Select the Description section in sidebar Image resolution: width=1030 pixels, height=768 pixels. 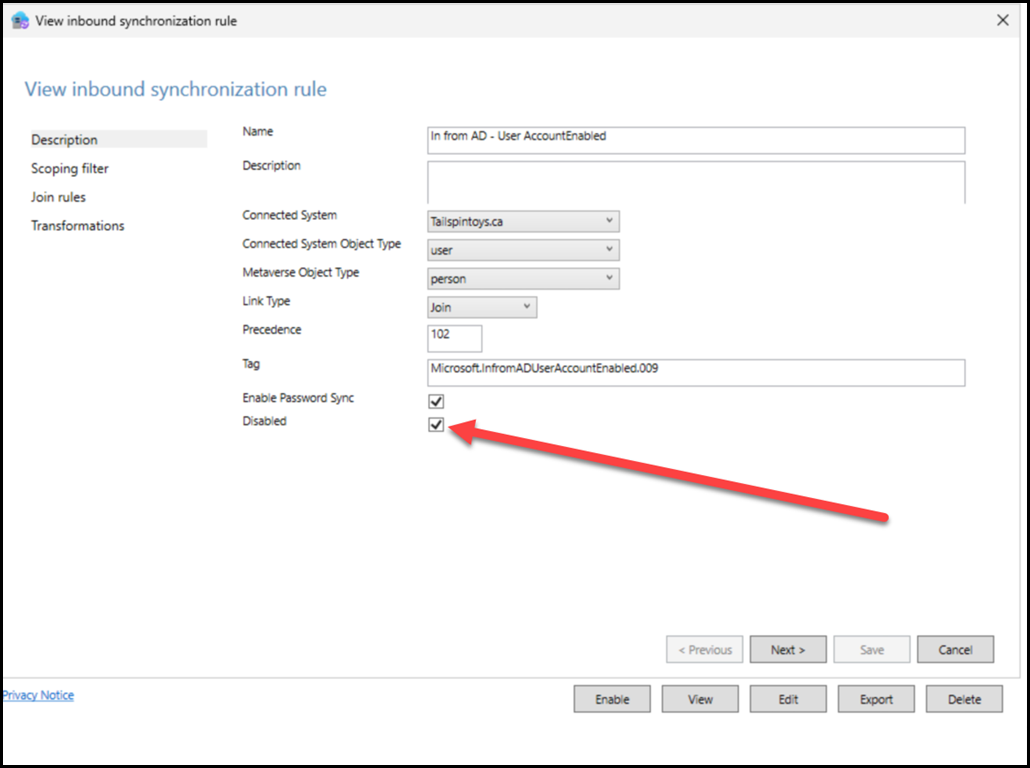[x=65, y=140]
